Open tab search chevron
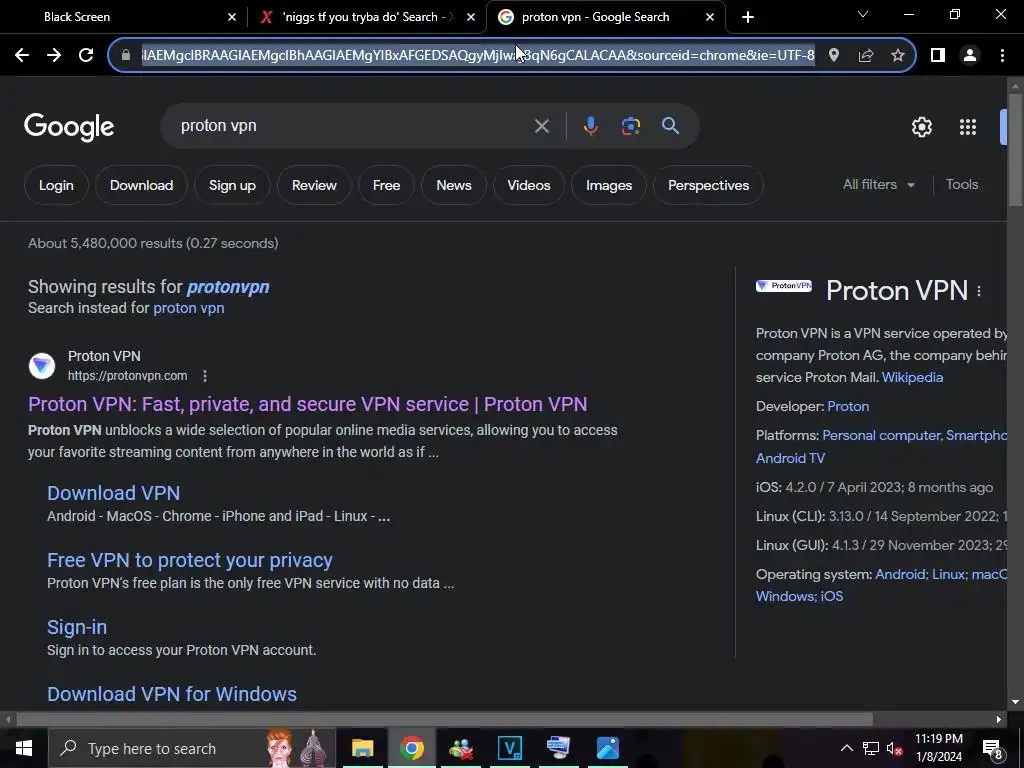This screenshot has height=768, width=1024. 863,14
